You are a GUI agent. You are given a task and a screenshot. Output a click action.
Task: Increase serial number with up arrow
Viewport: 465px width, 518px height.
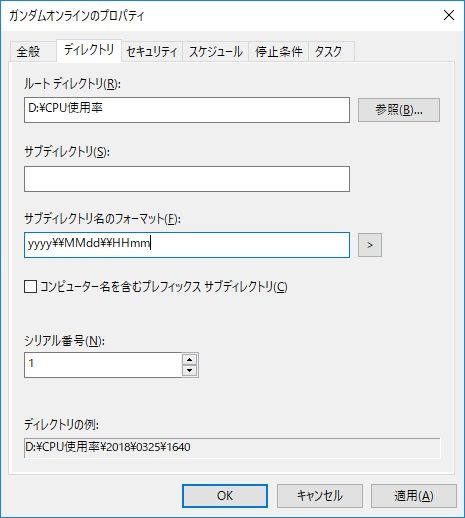190,360
